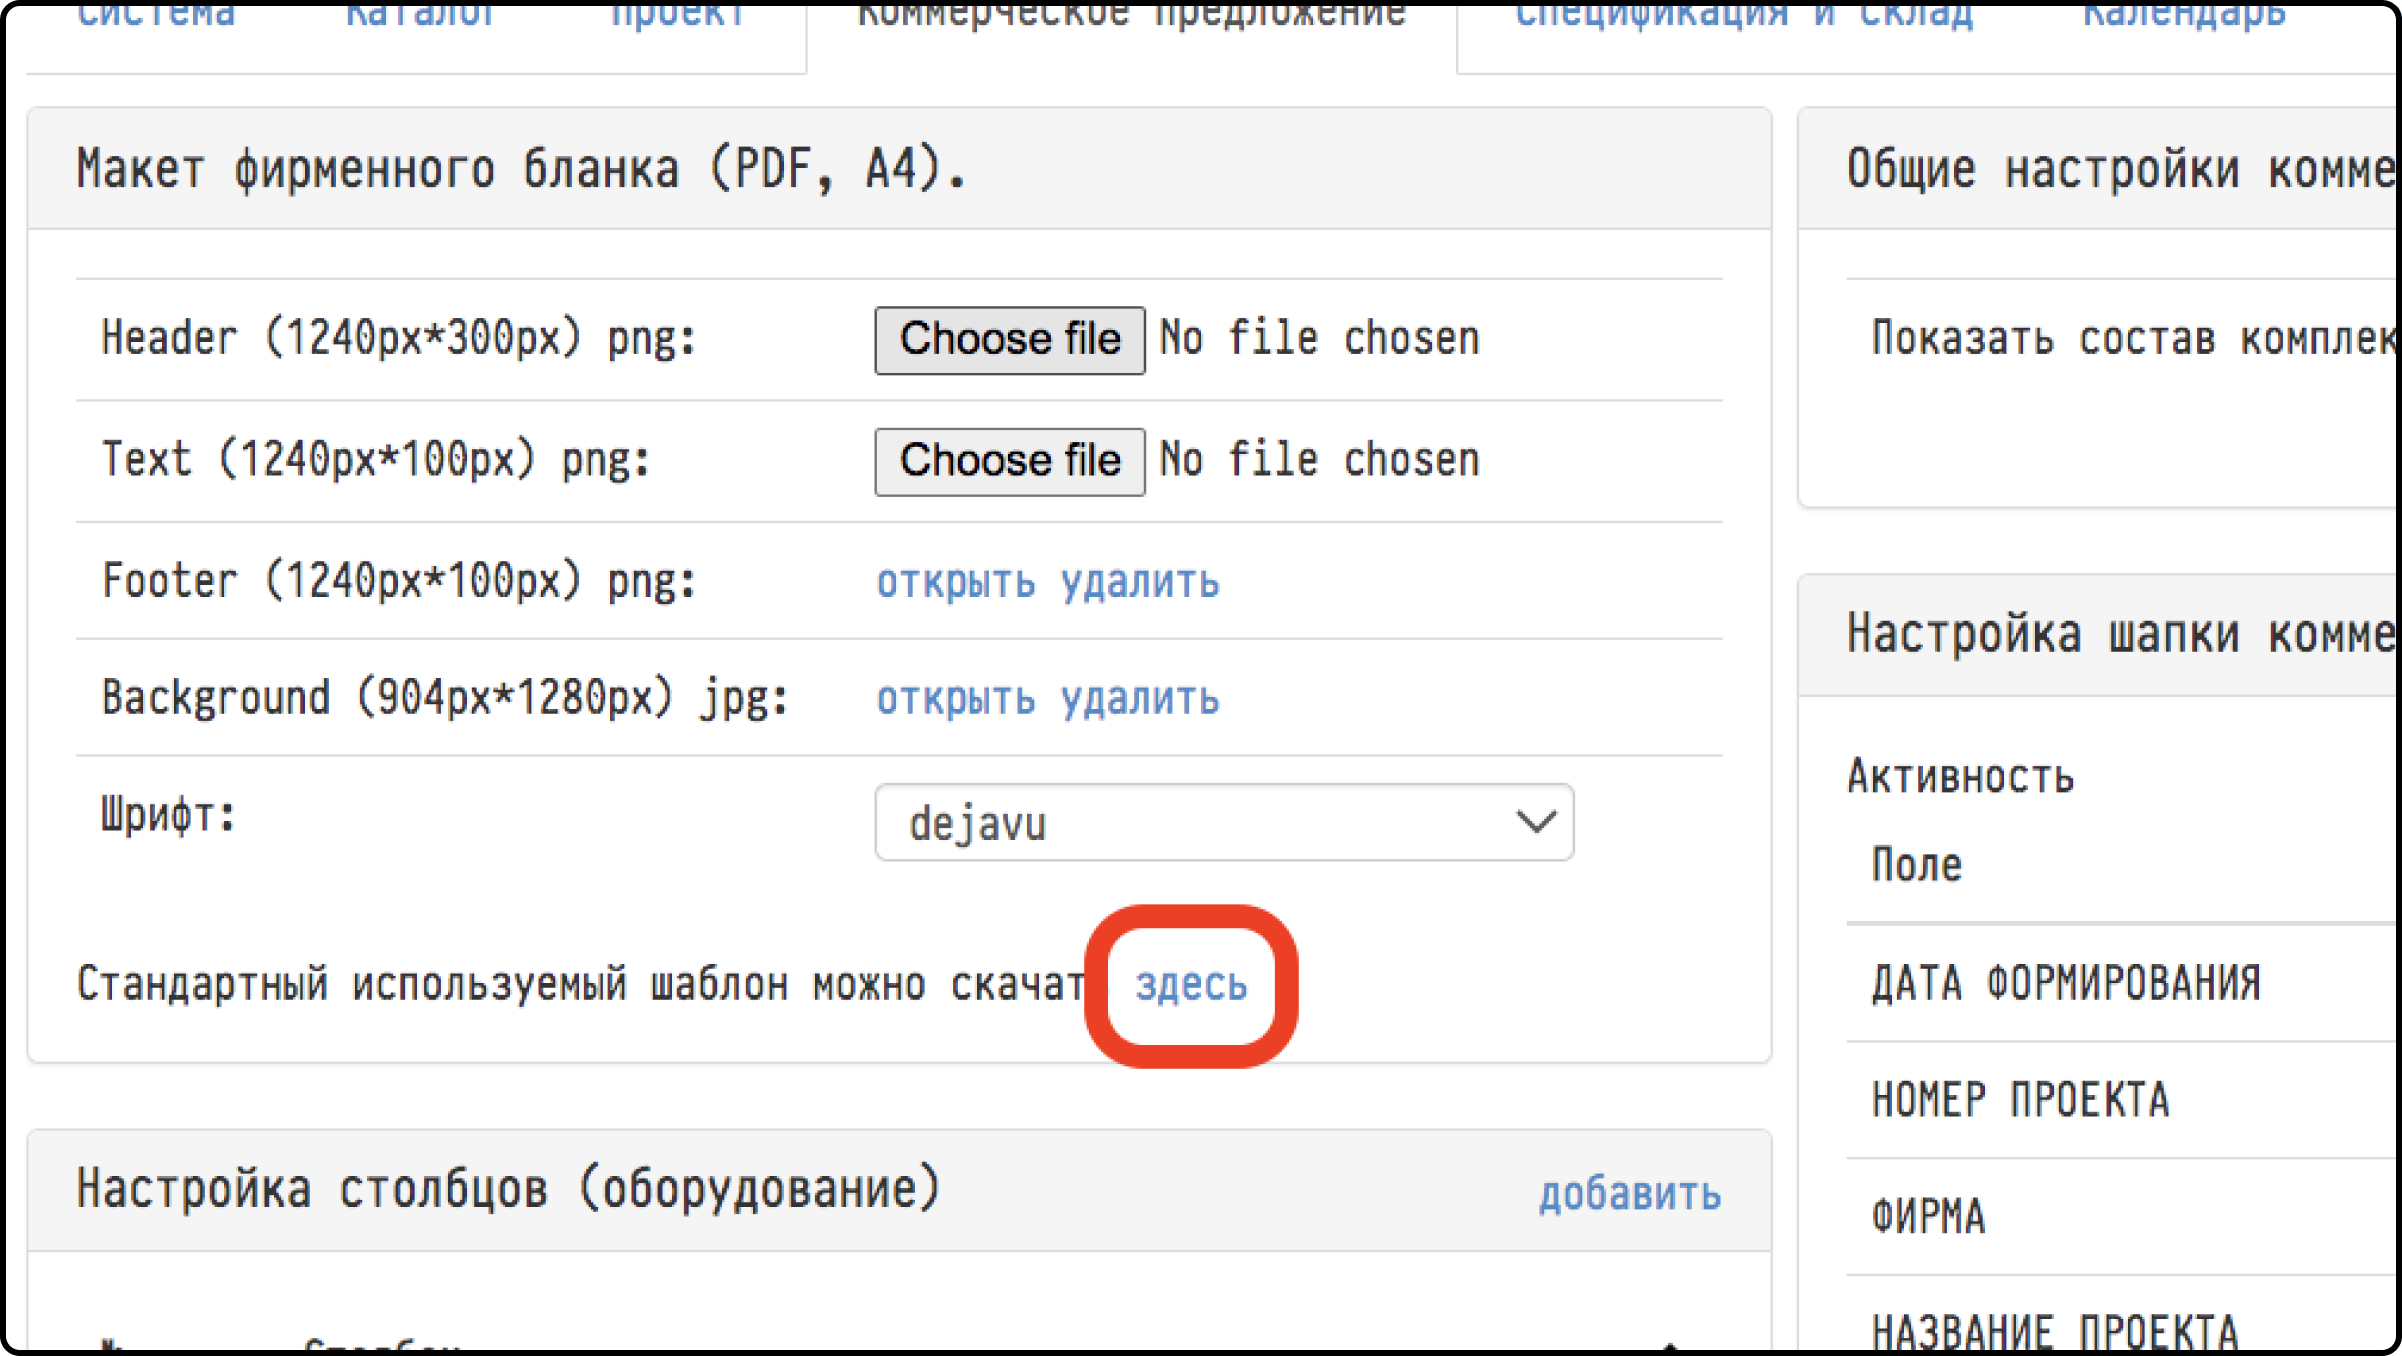Open Спецификация и склад tab

(x=1744, y=16)
